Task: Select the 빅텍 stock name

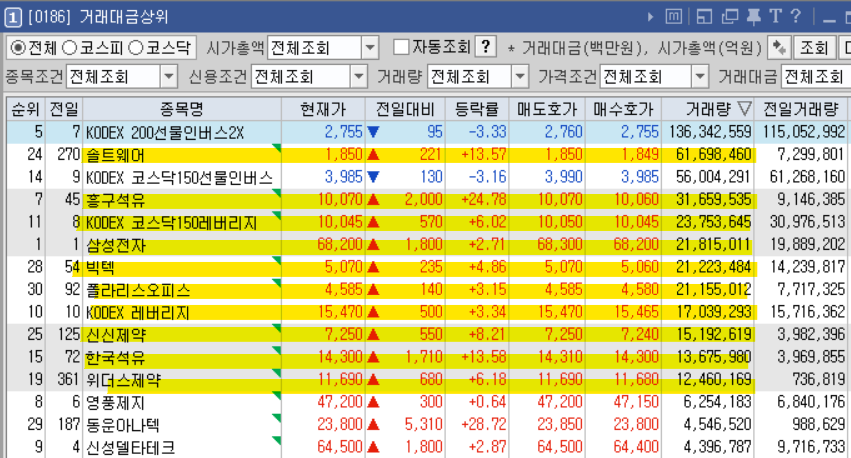Action: pos(100,268)
